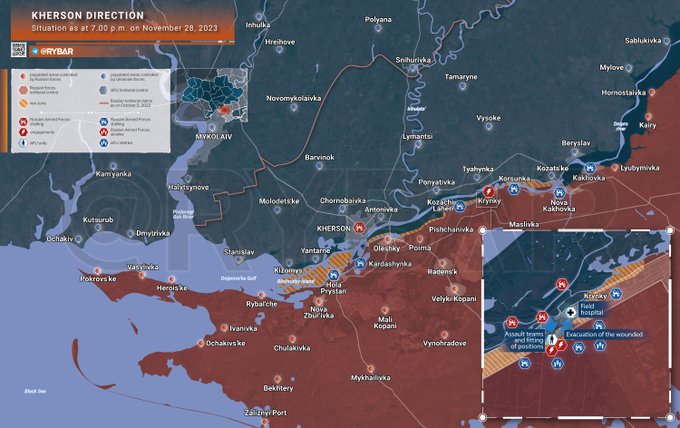Click the Zaliznyi Port label
The image size is (680, 428).
pos(265,413)
